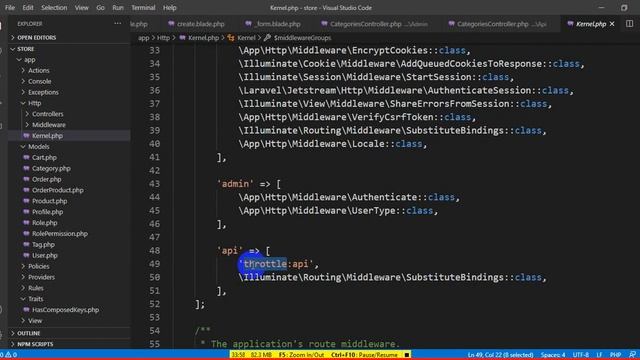Expand the Actions folder
This screenshot has height=360, width=640.
pyautogui.click(x=39, y=71)
